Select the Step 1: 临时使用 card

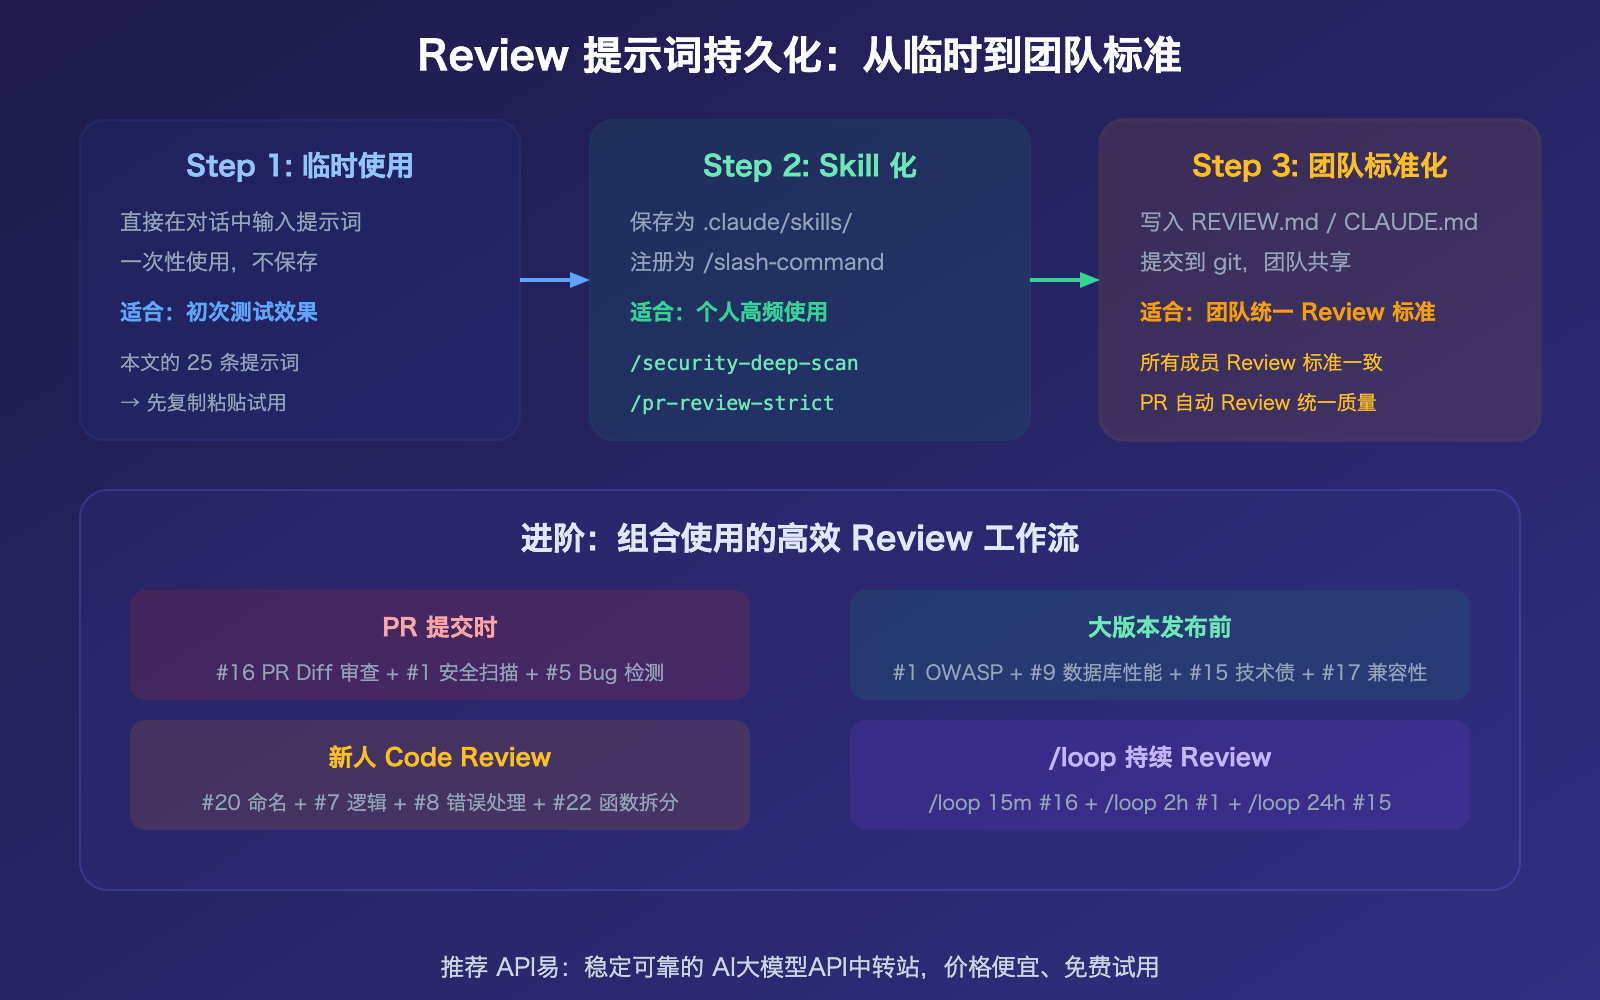[x=299, y=280]
